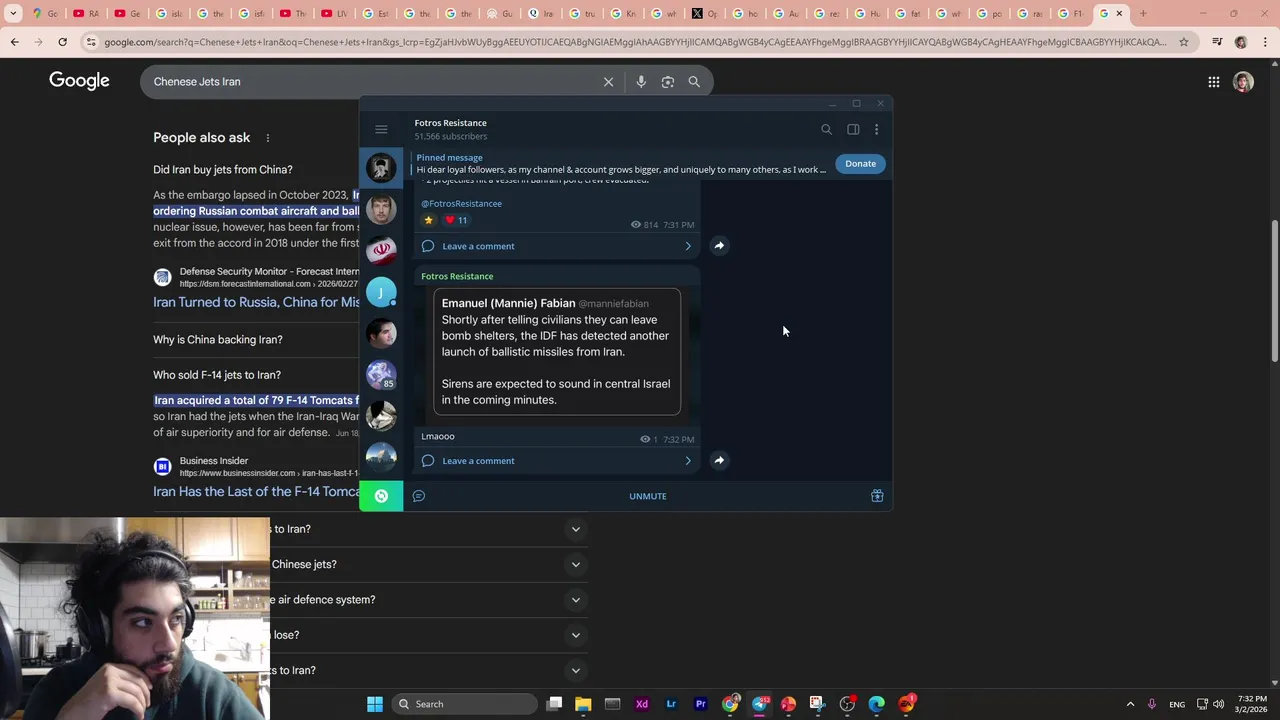1280x720 pixels.
Task: Click Donate button in Telegram
Action: [x=860, y=164]
